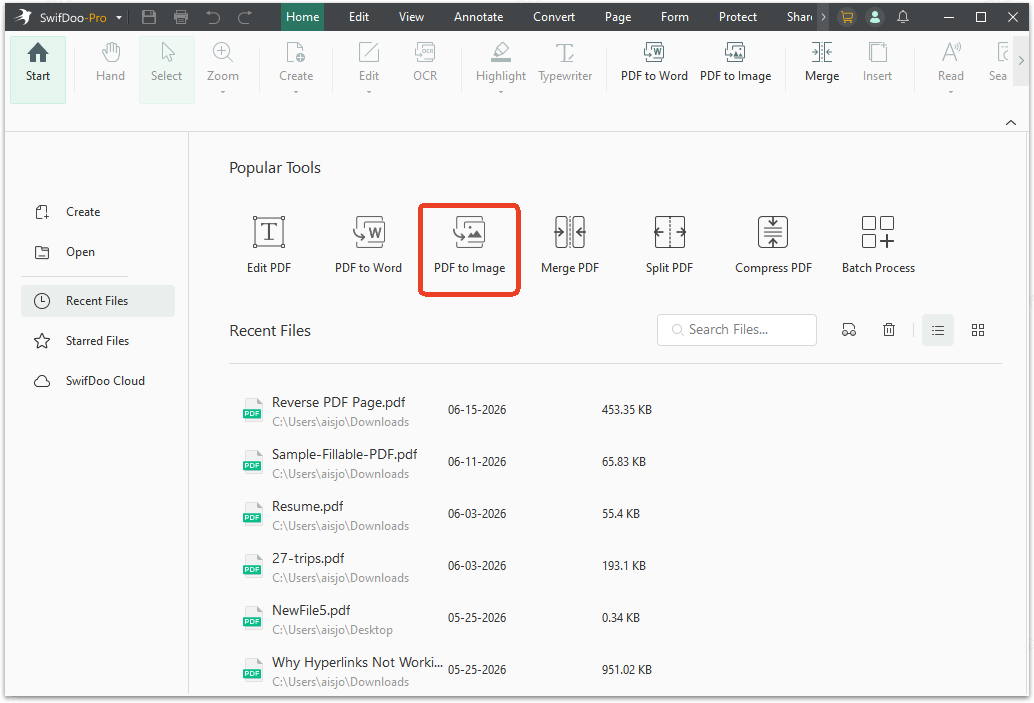This screenshot has height=703, width=1034.
Task: Click PDF to Image in the ribbon
Action: pos(735,63)
